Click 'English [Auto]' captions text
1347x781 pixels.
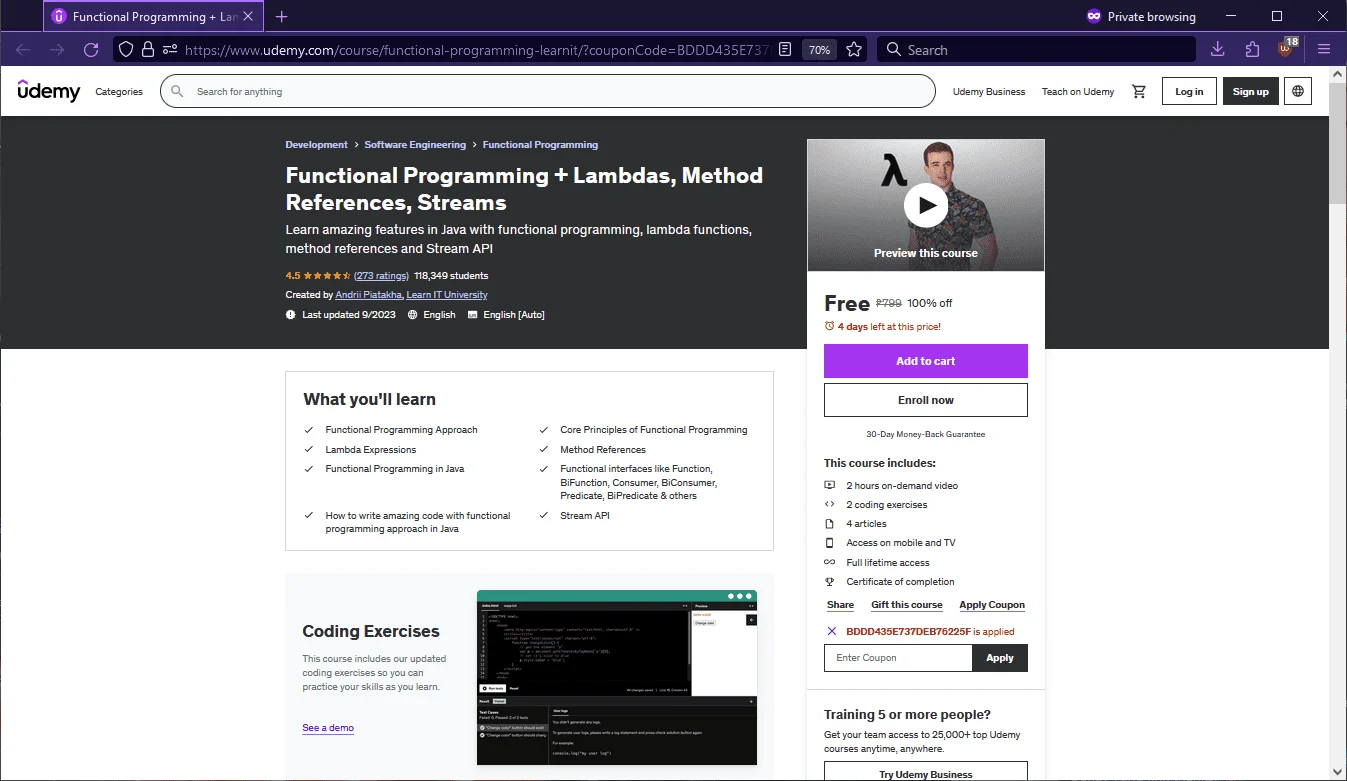pyautogui.click(x=514, y=315)
